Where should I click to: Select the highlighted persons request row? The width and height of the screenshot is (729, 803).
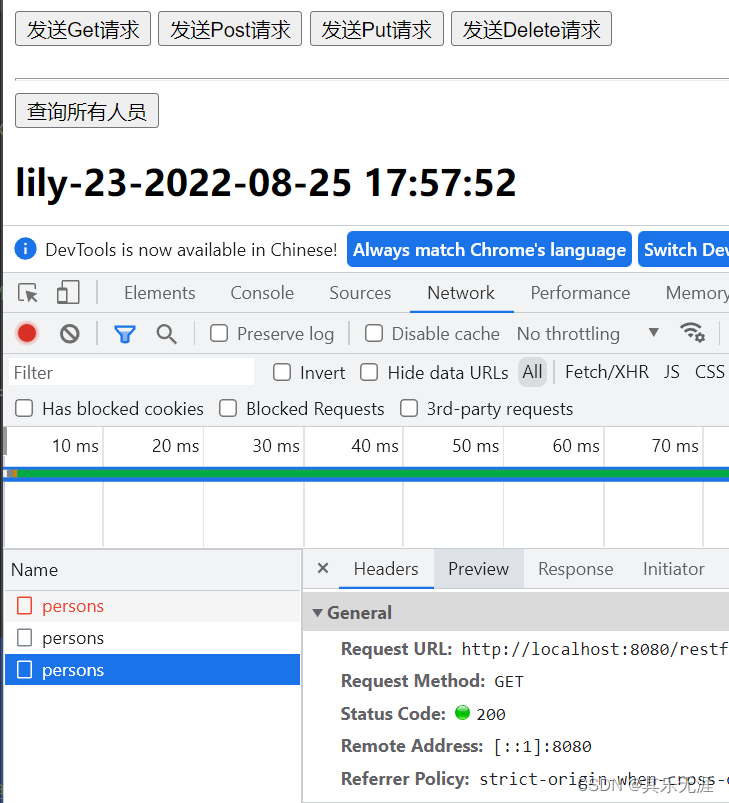153,670
